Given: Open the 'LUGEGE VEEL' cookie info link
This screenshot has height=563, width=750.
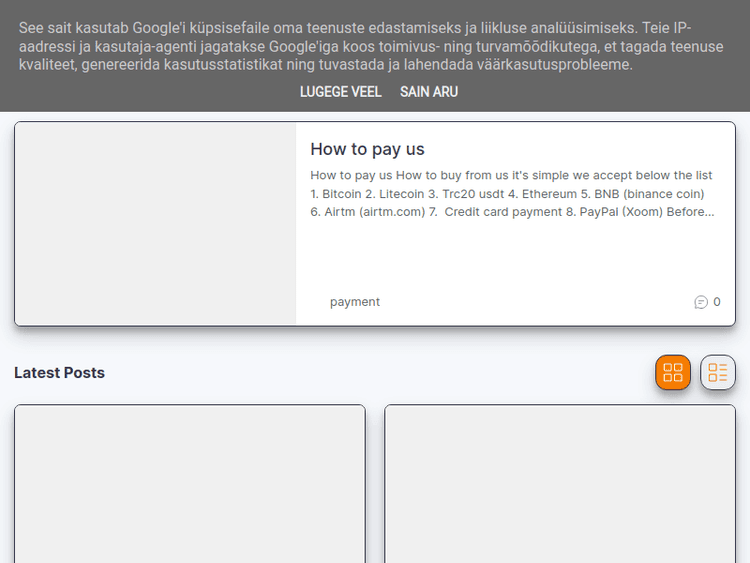Looking at the screenshot, I should tap(340, 91).
